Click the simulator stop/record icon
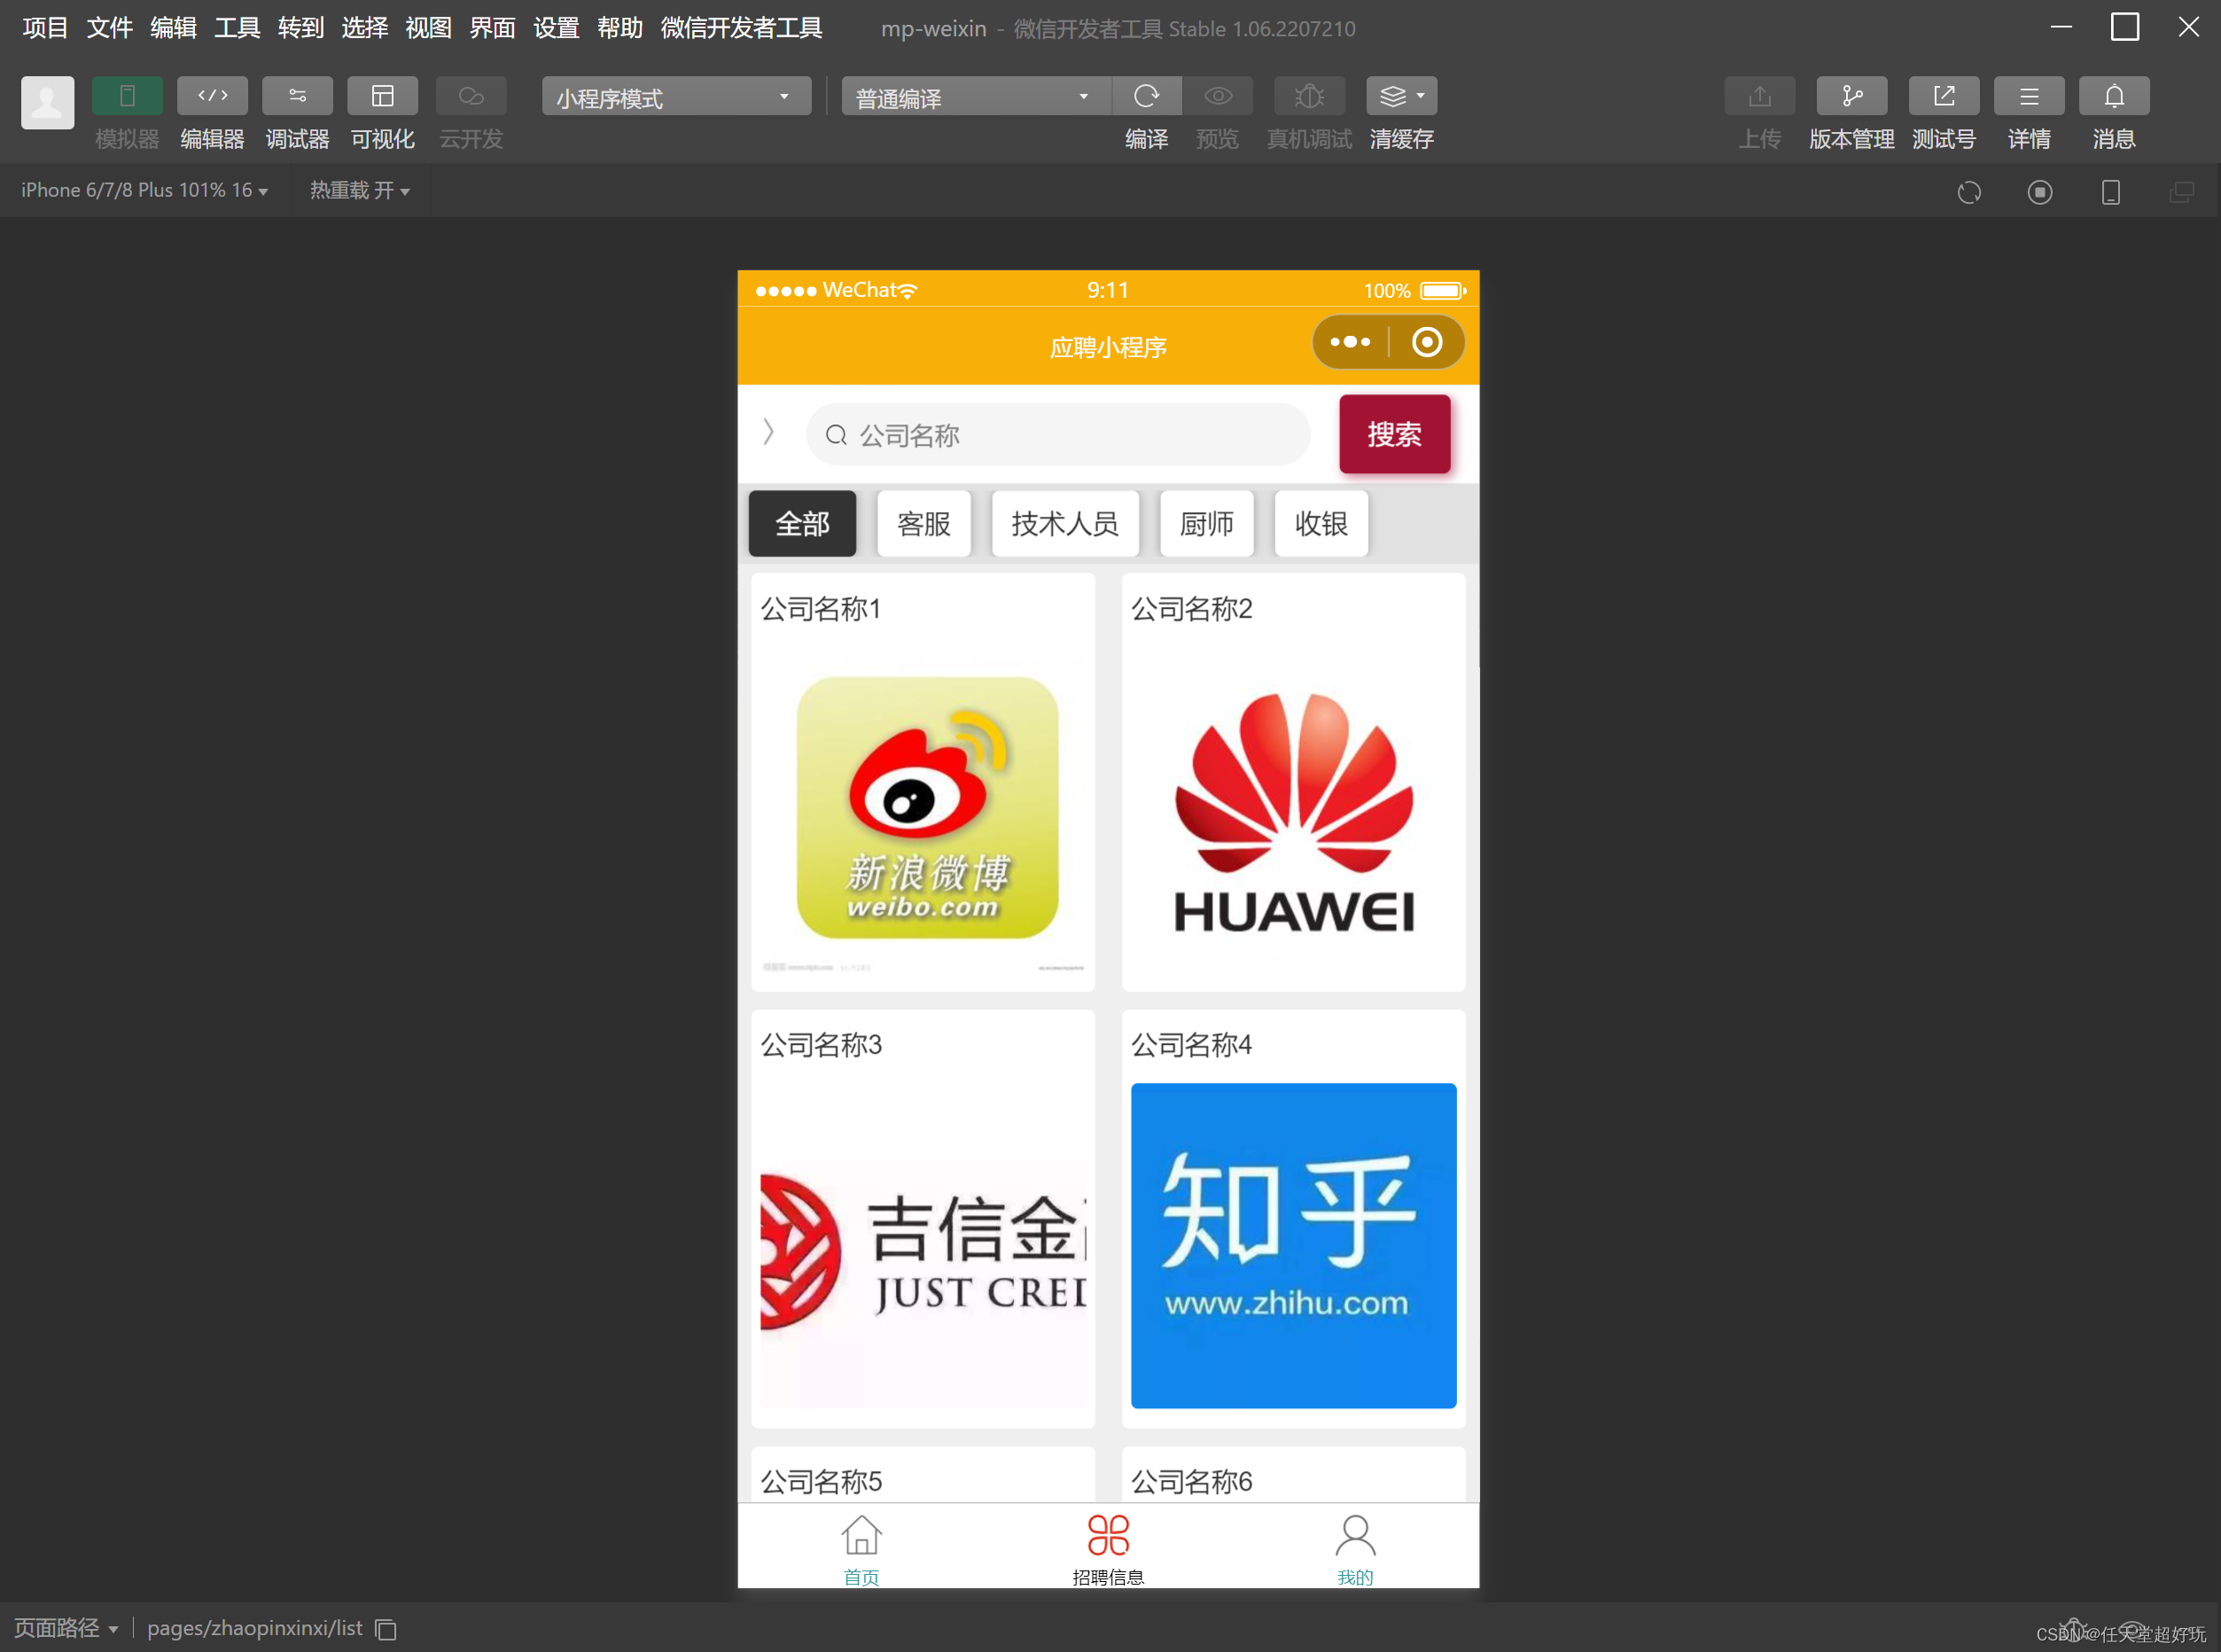 pyautogui.click(x=2039, y=192)
